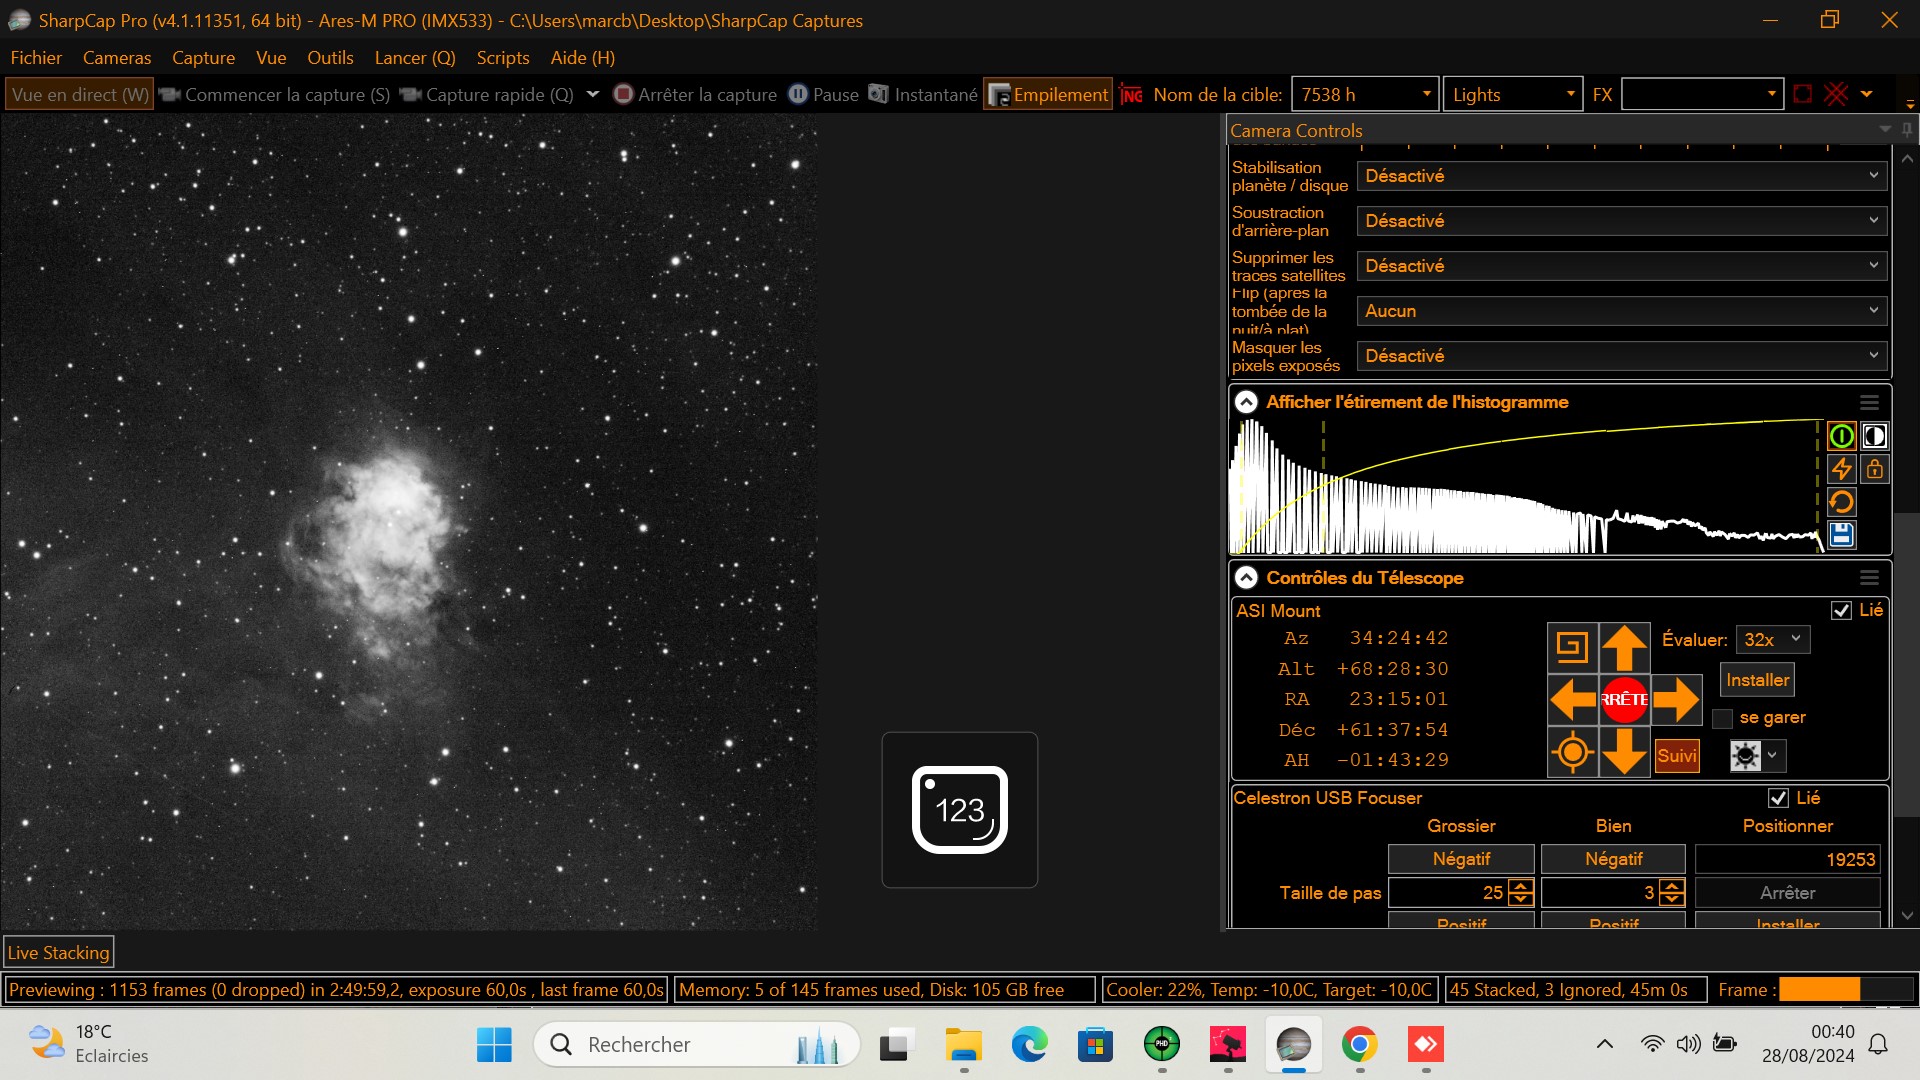Uncheck Lié checkbox for ASI Mount
The height and width of the screenshot is (1080, 1920).
(1841, 610)
